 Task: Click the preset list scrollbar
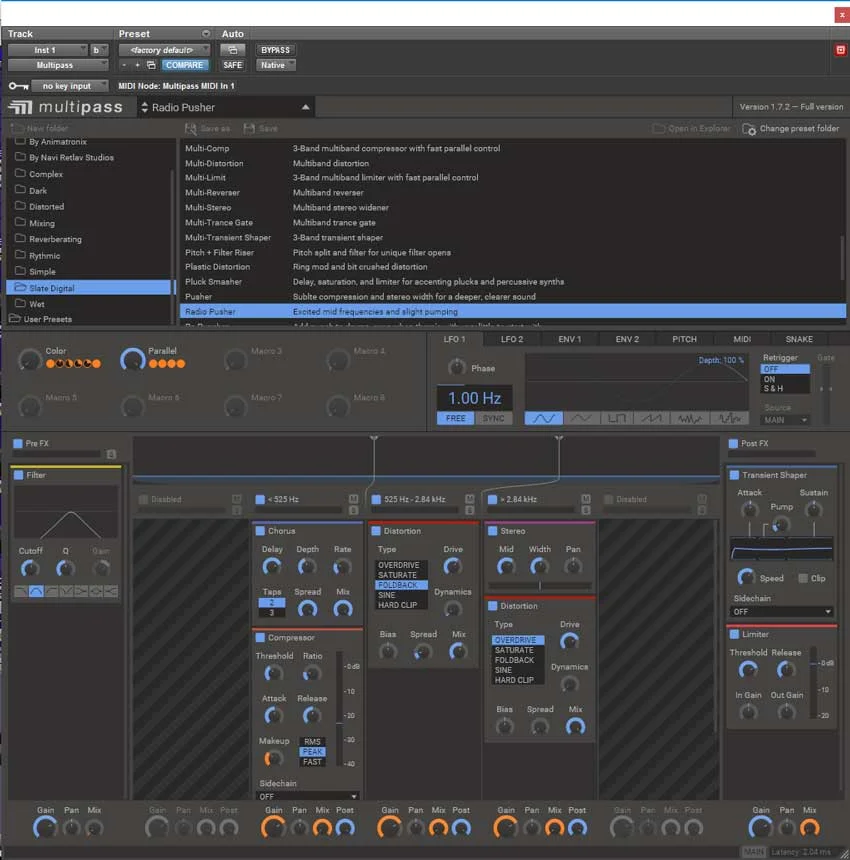(842, 258)
